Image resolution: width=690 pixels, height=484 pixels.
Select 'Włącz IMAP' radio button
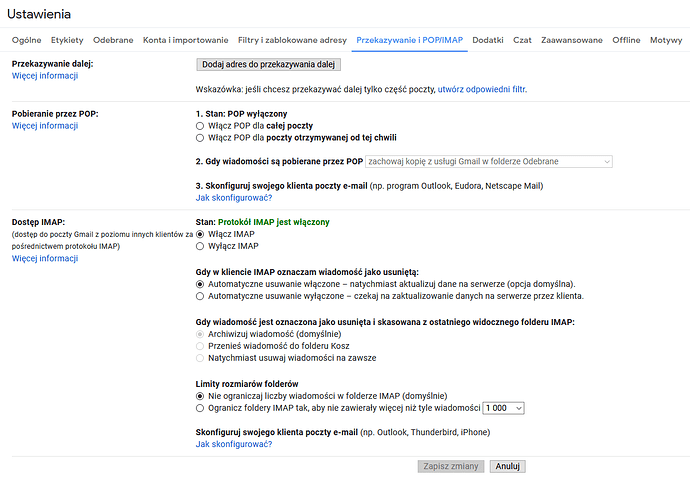coord(200,235)
